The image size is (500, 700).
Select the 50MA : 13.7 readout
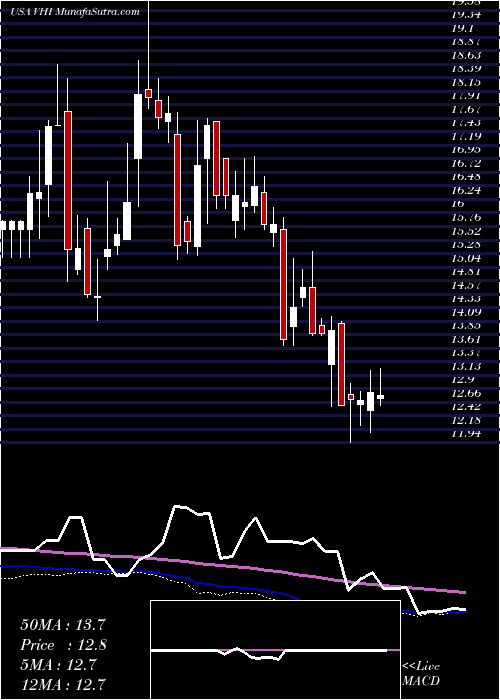pos(62,625)
